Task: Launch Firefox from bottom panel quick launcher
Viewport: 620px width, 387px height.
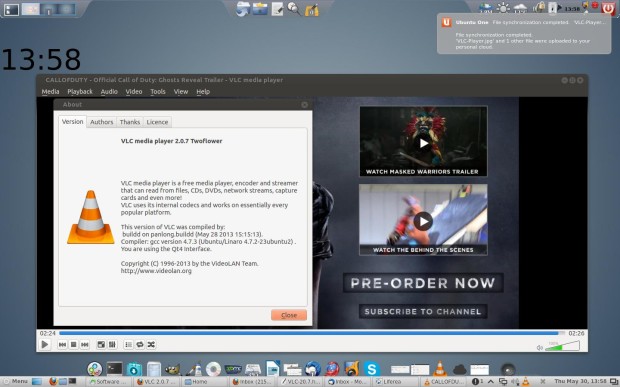Action: (x=53, y=381)
